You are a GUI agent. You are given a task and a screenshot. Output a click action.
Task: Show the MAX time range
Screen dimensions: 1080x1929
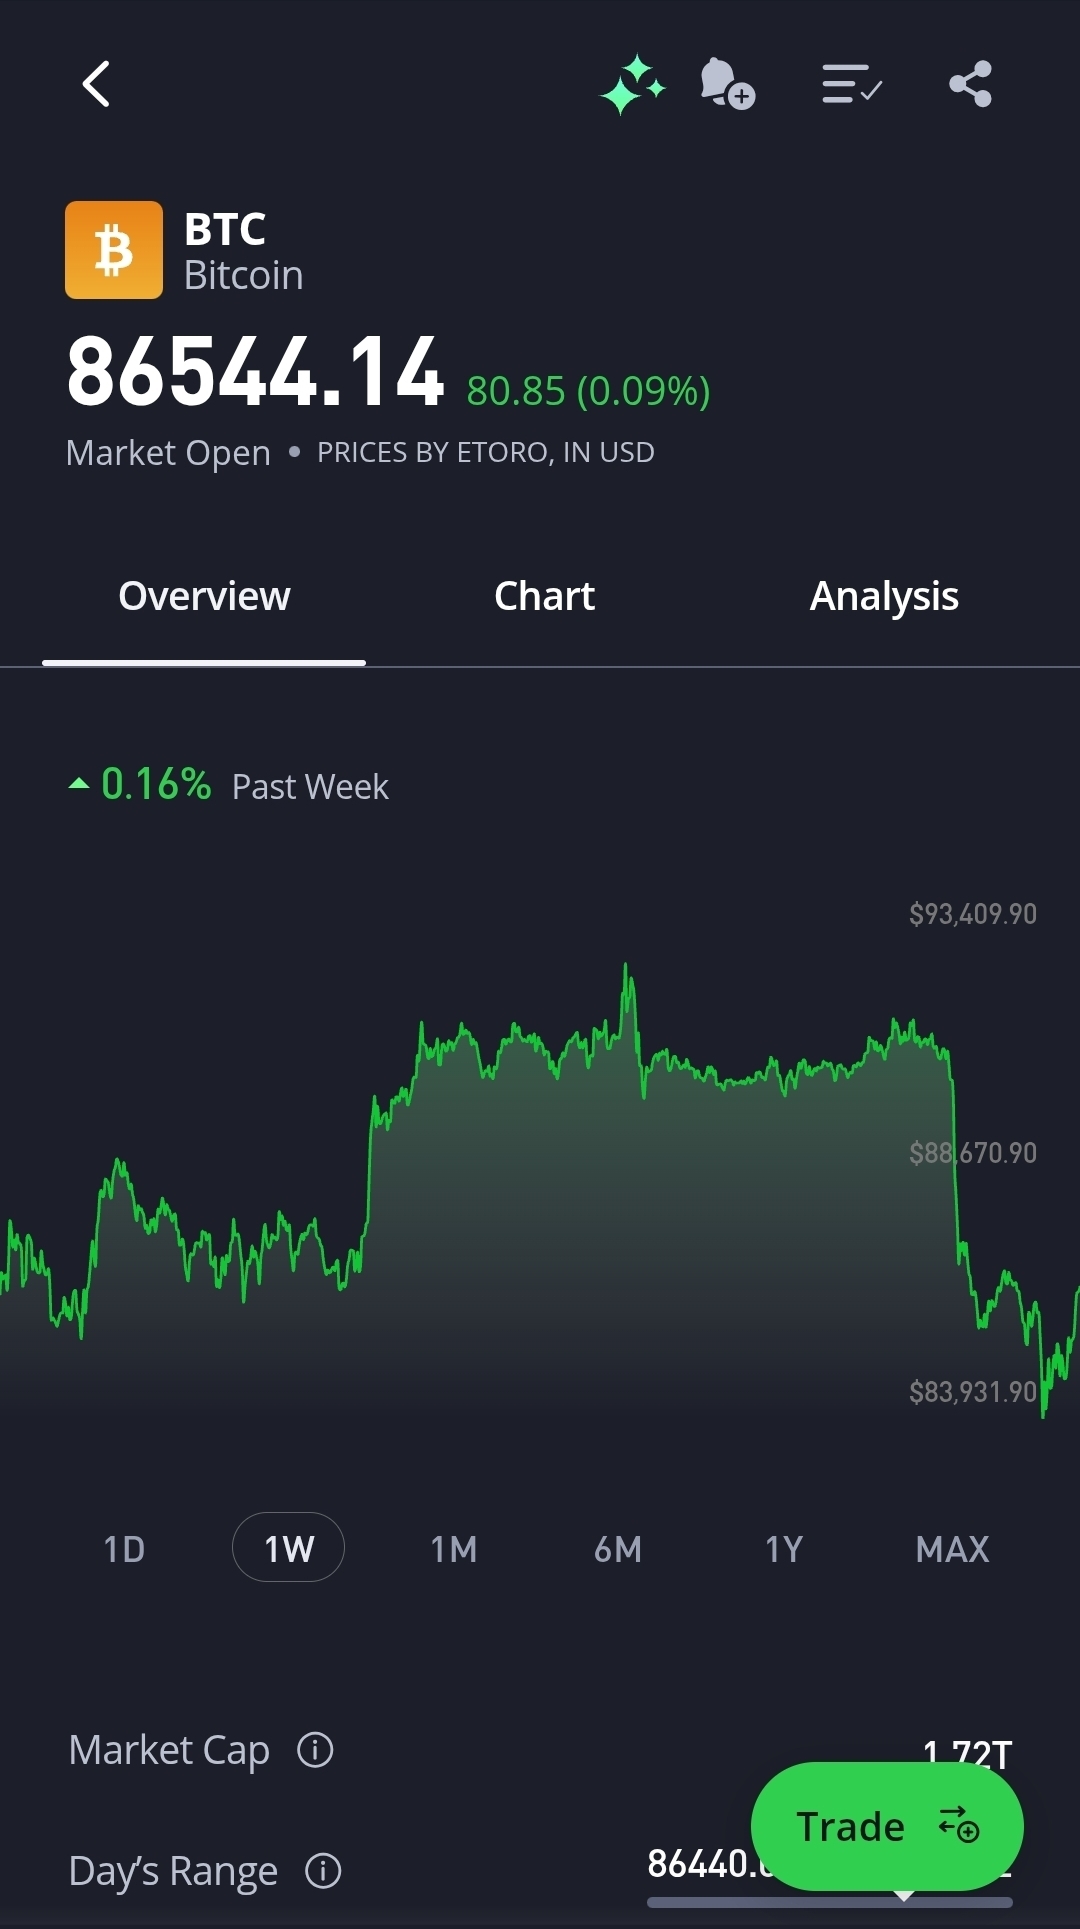point(952,1549)
